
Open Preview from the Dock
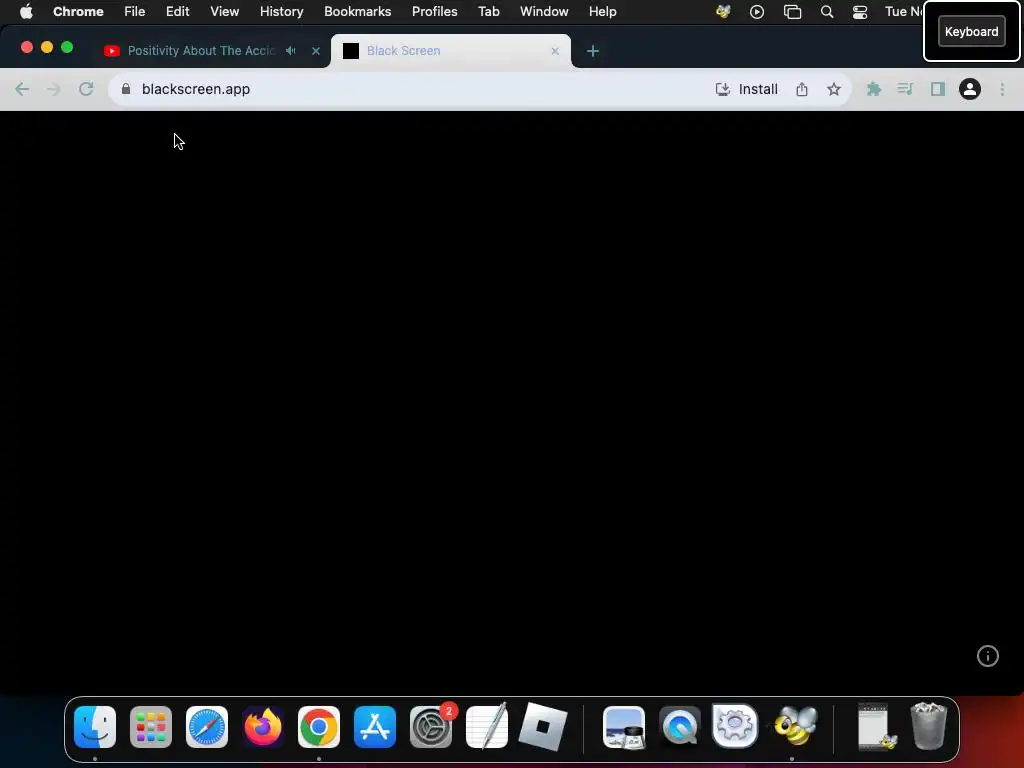(624, 726)
